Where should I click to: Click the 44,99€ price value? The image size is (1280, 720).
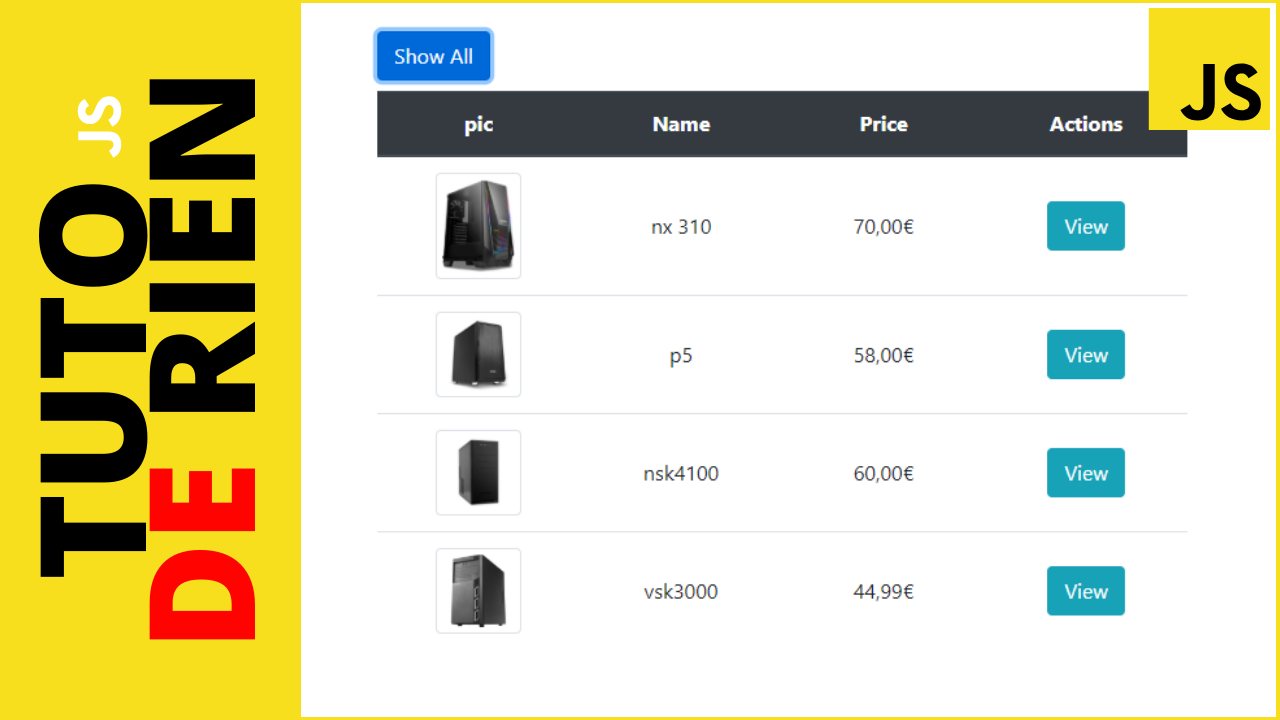point(883,591)
